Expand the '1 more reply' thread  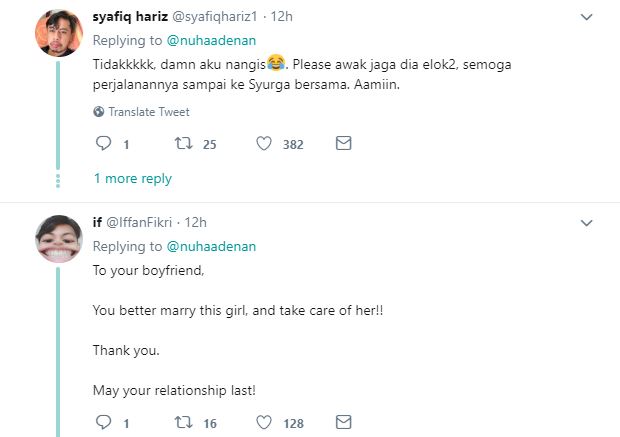[132, 179]
